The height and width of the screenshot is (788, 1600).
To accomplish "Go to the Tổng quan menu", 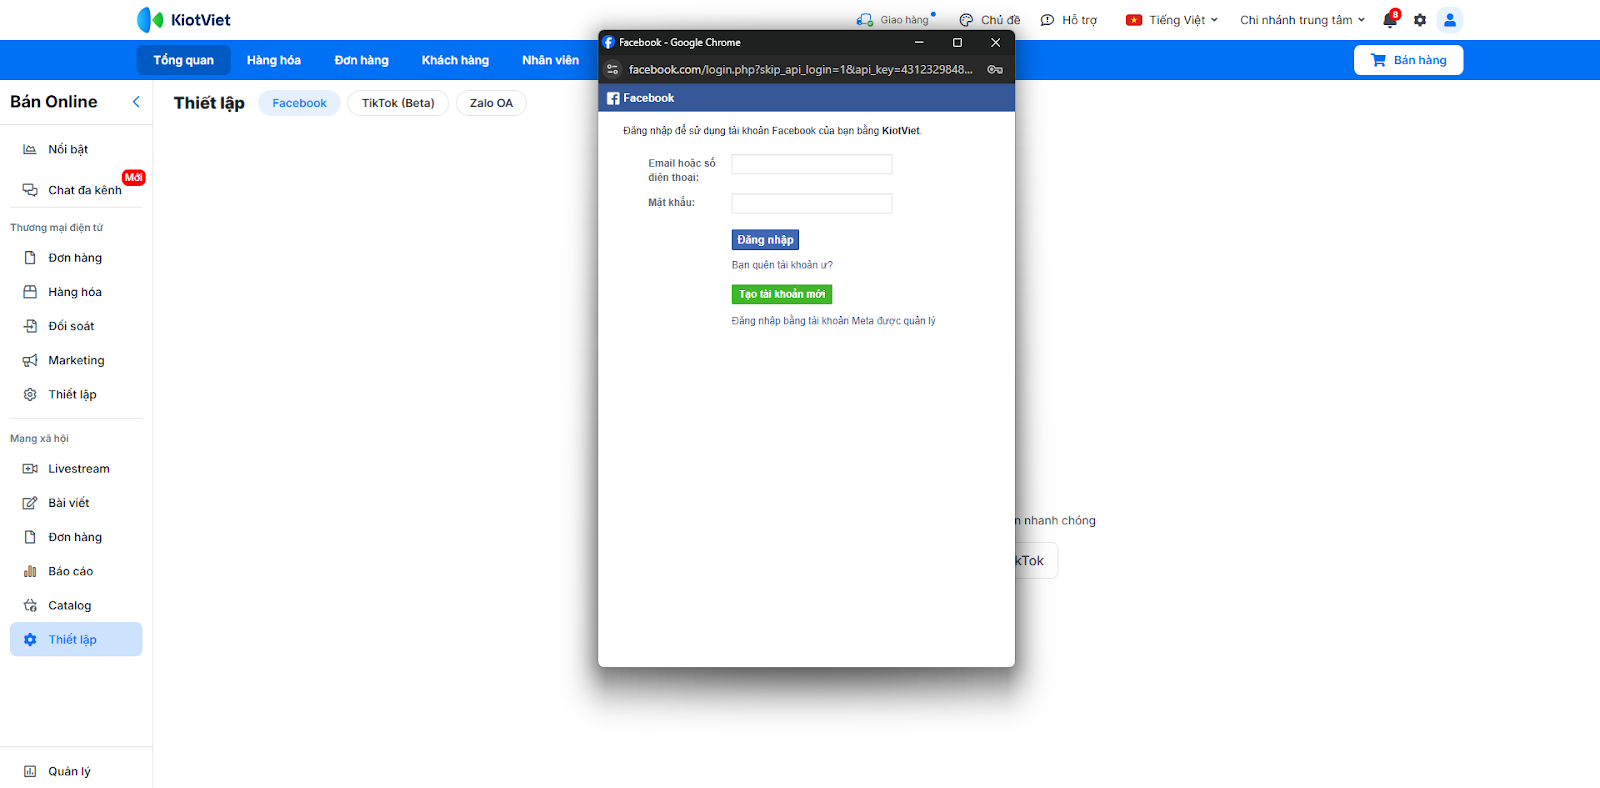I will pyautogui.click(x=183, y=60).
